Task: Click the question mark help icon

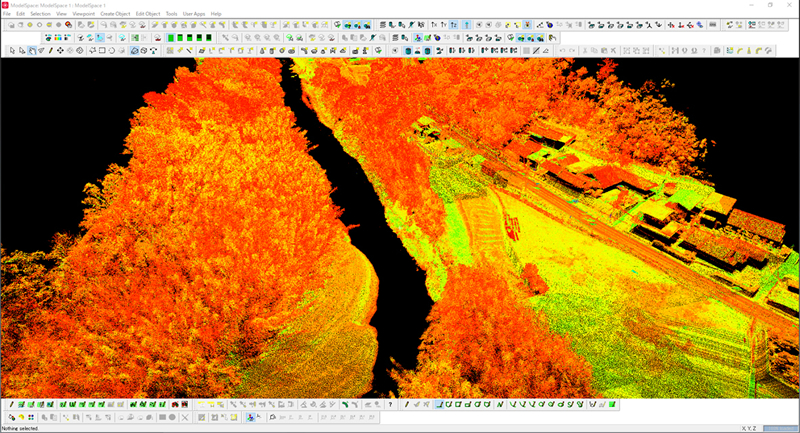Action: coord(390,405)
